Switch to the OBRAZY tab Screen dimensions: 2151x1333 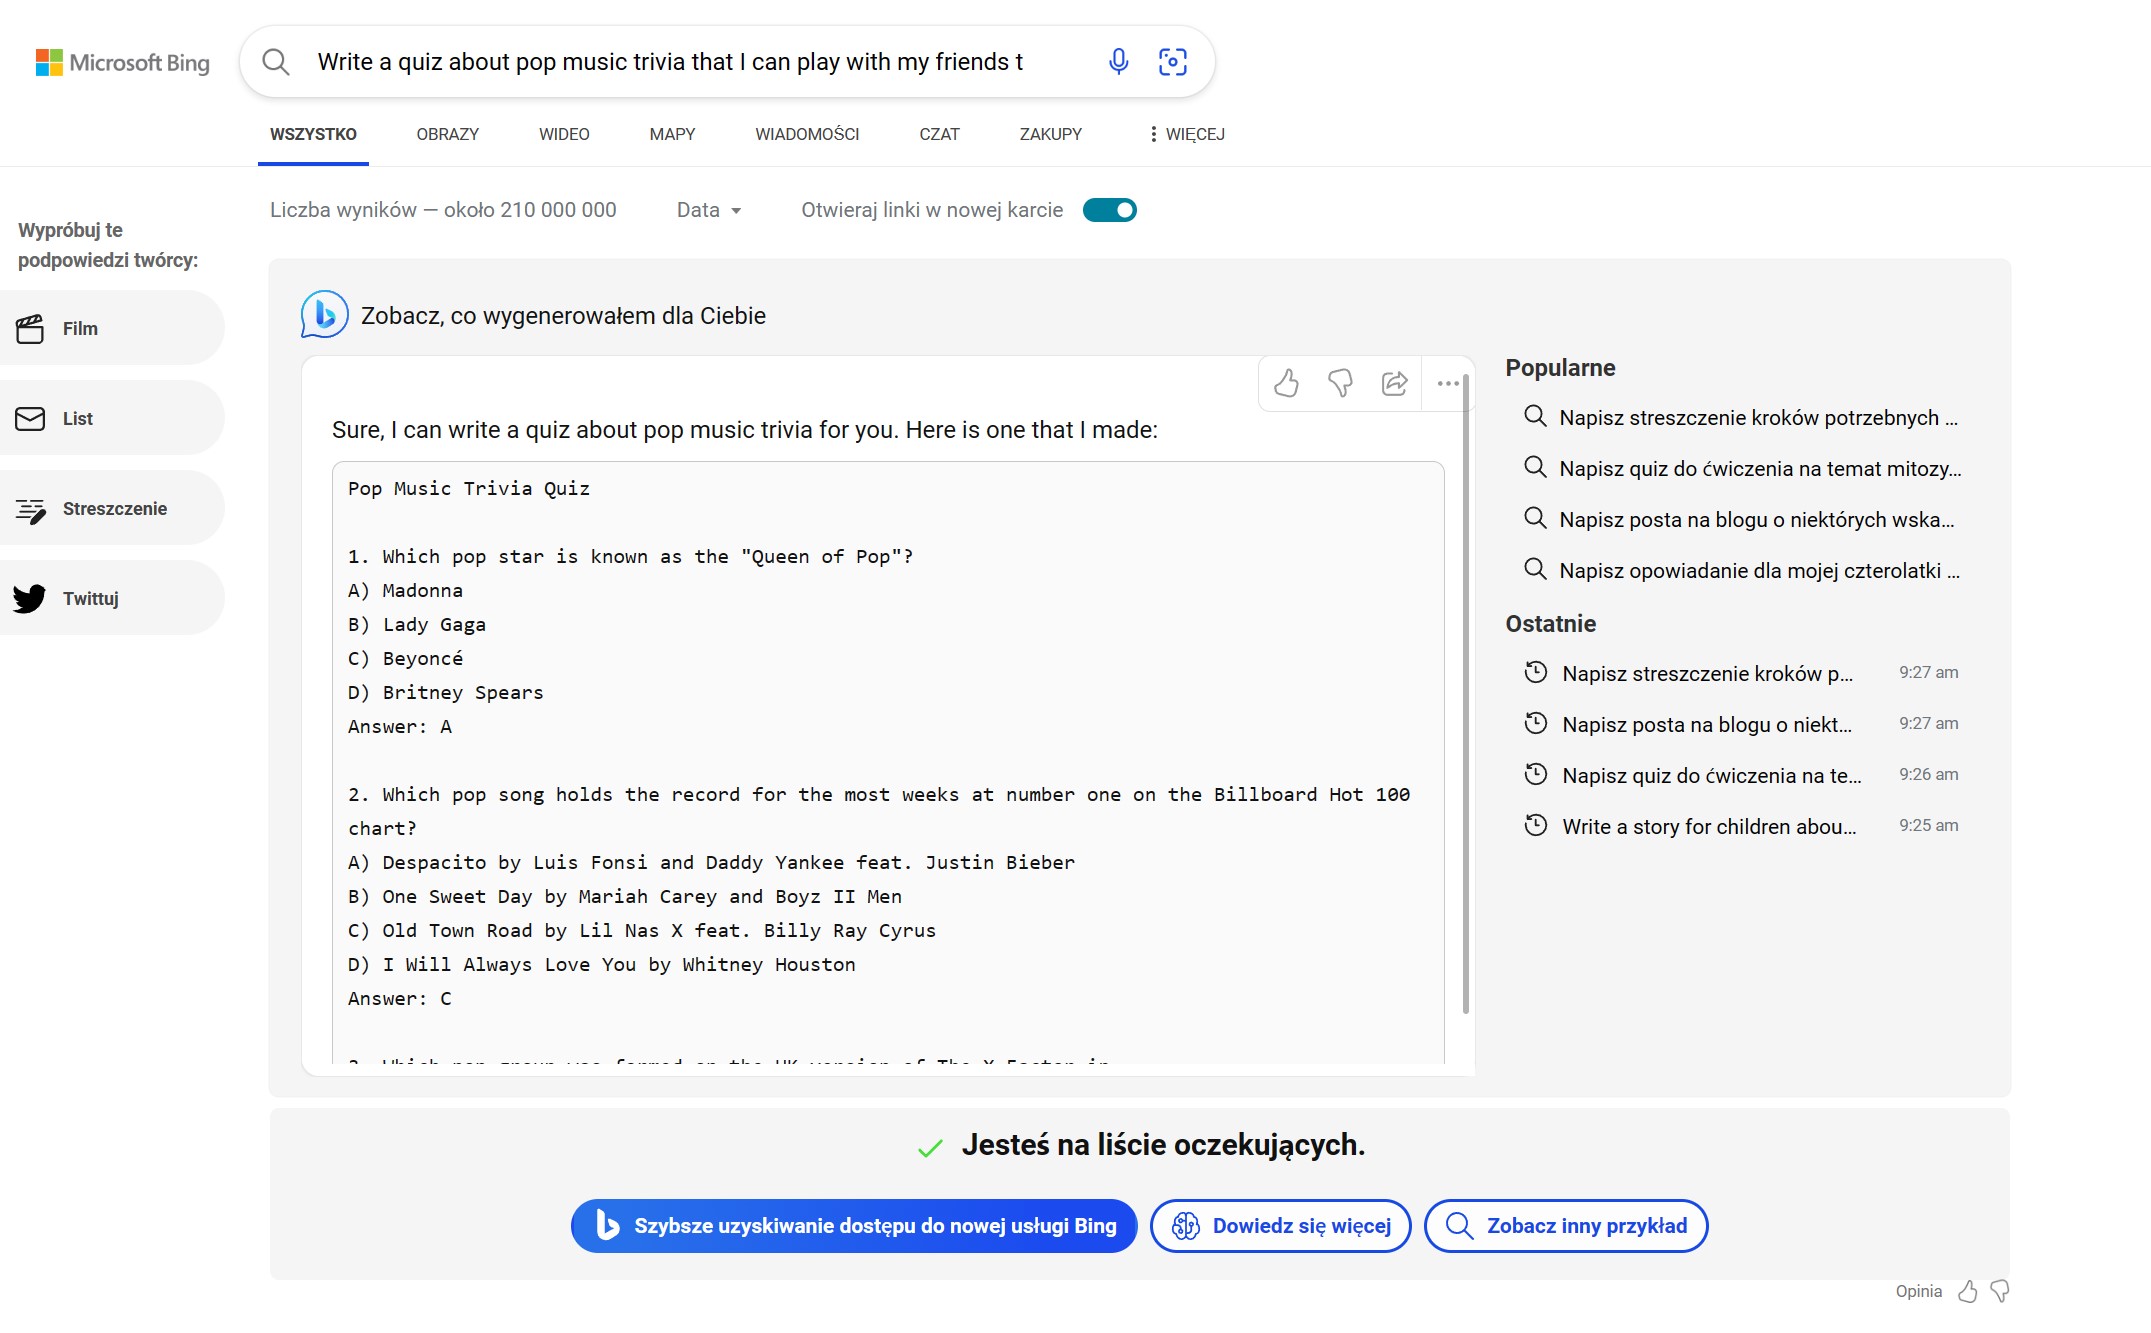pyautogui.click(x=447, y=134)
